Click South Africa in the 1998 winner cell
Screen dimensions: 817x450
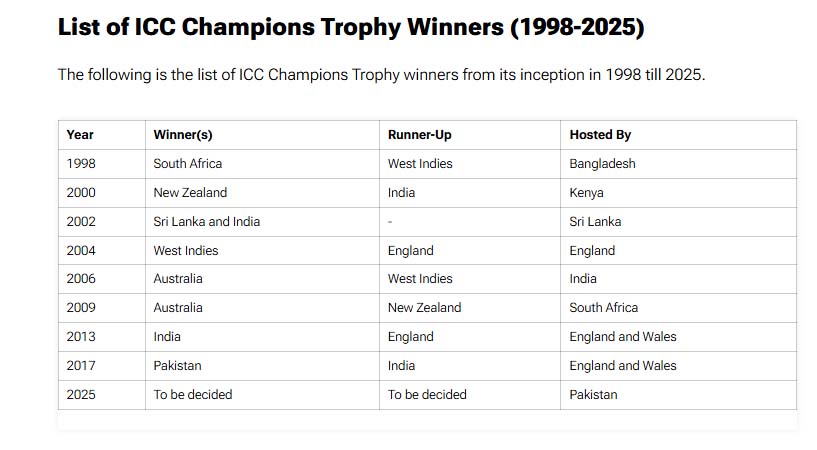click(x=188, y=164)
